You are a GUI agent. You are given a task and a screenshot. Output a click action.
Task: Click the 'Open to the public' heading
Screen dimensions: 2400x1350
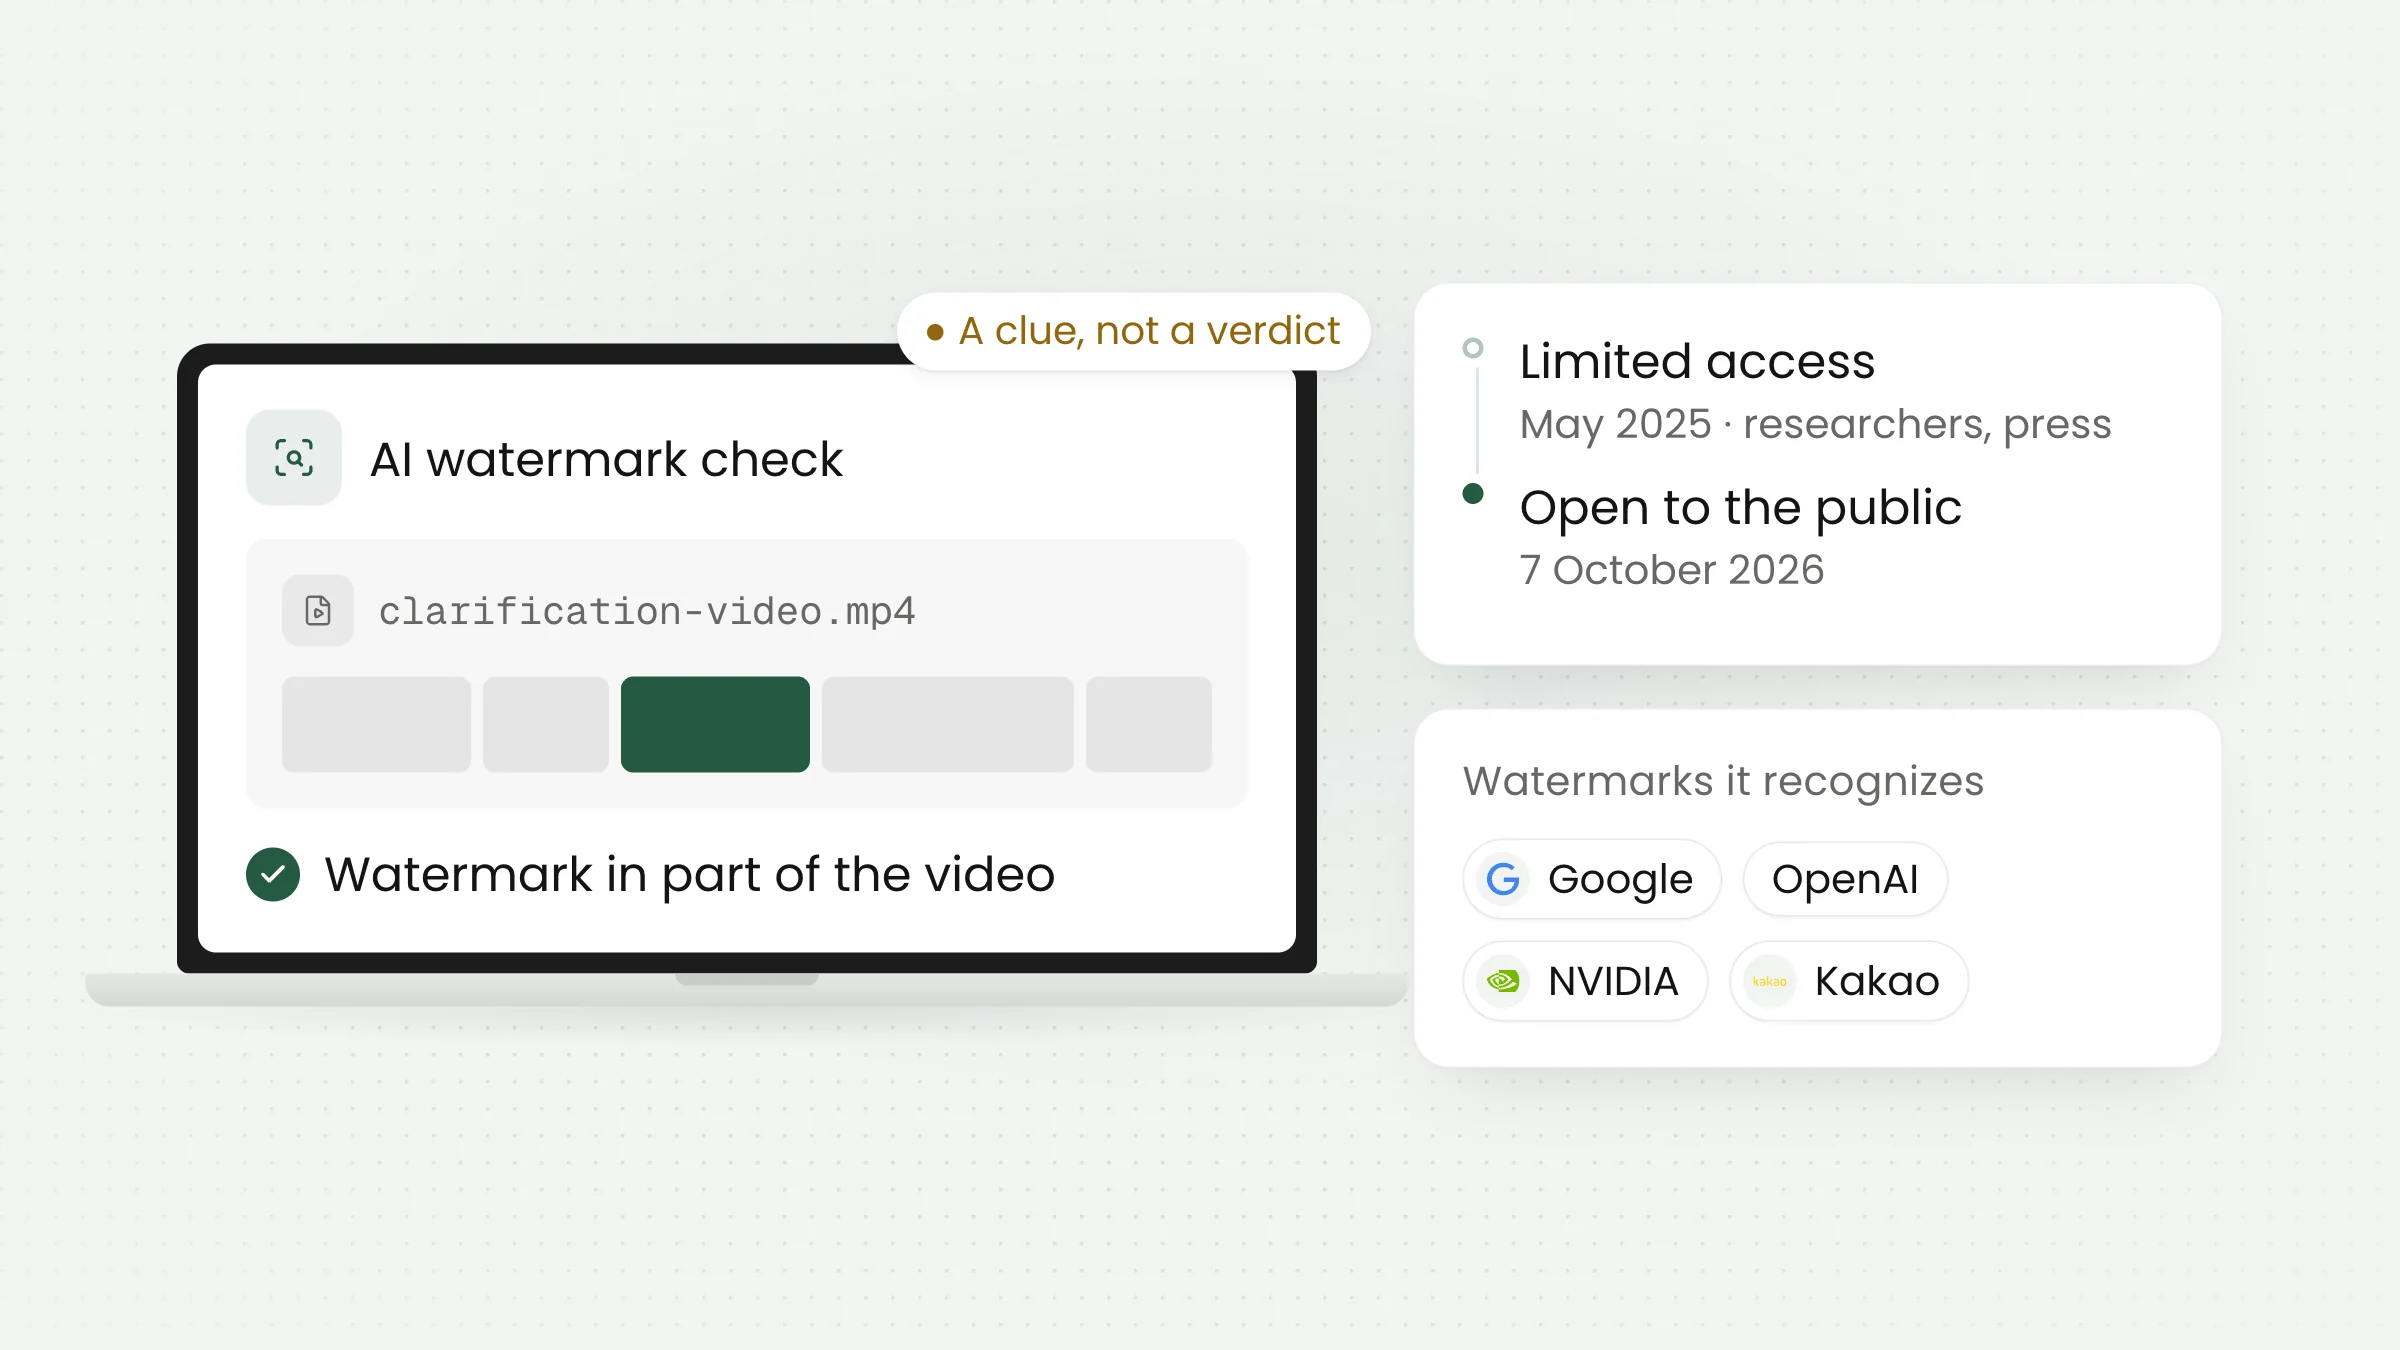click(1740, 508)
